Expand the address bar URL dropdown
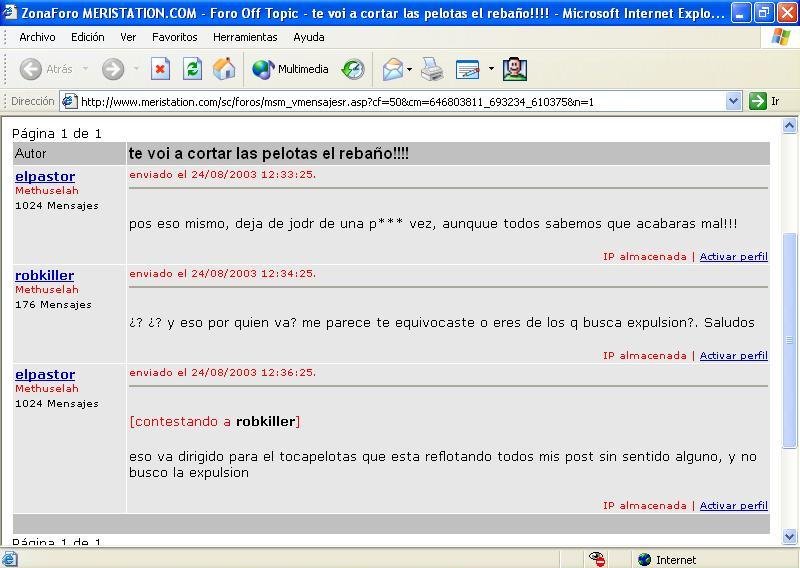The height and width of the screenshot is (568, 800). 733,101
